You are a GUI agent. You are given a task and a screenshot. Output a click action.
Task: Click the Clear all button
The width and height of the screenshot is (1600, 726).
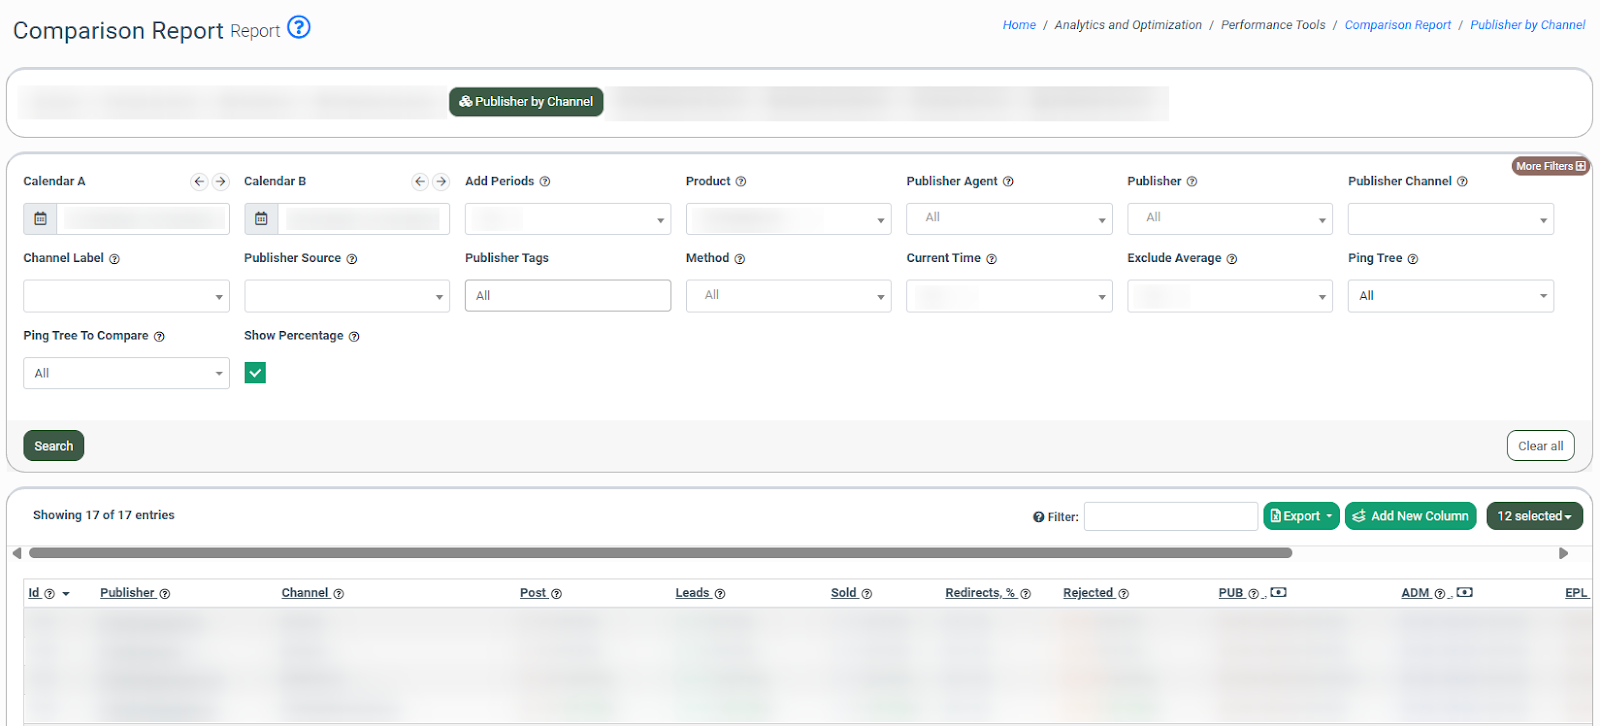[1540, 446]
